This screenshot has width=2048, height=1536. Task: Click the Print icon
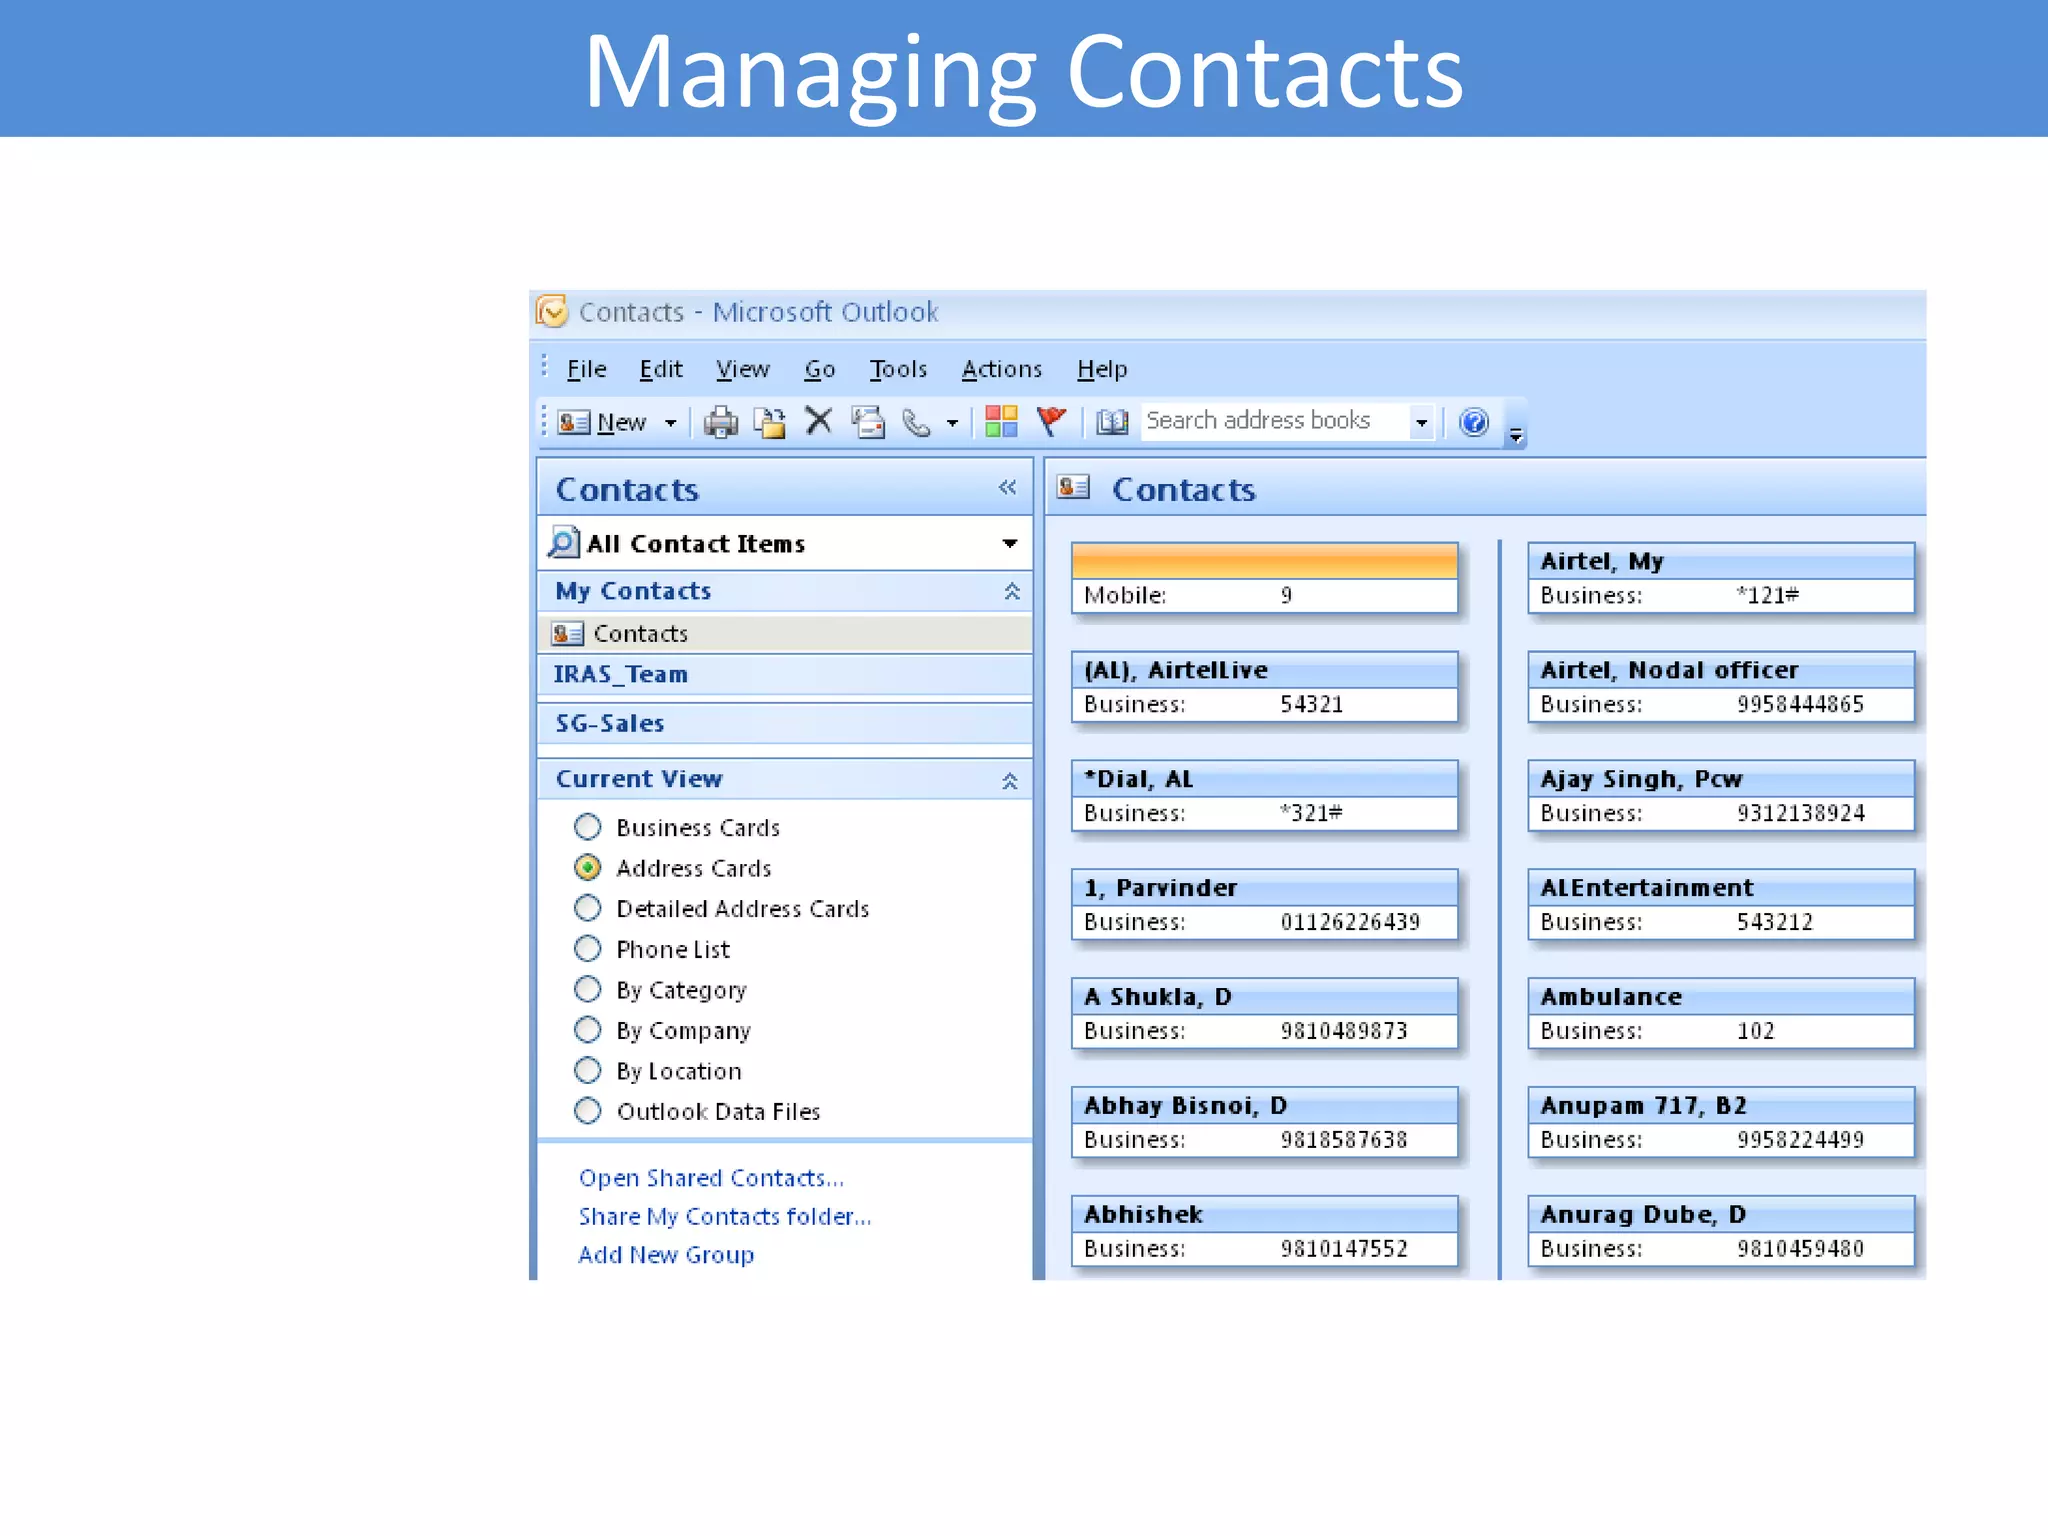(720, 422)
